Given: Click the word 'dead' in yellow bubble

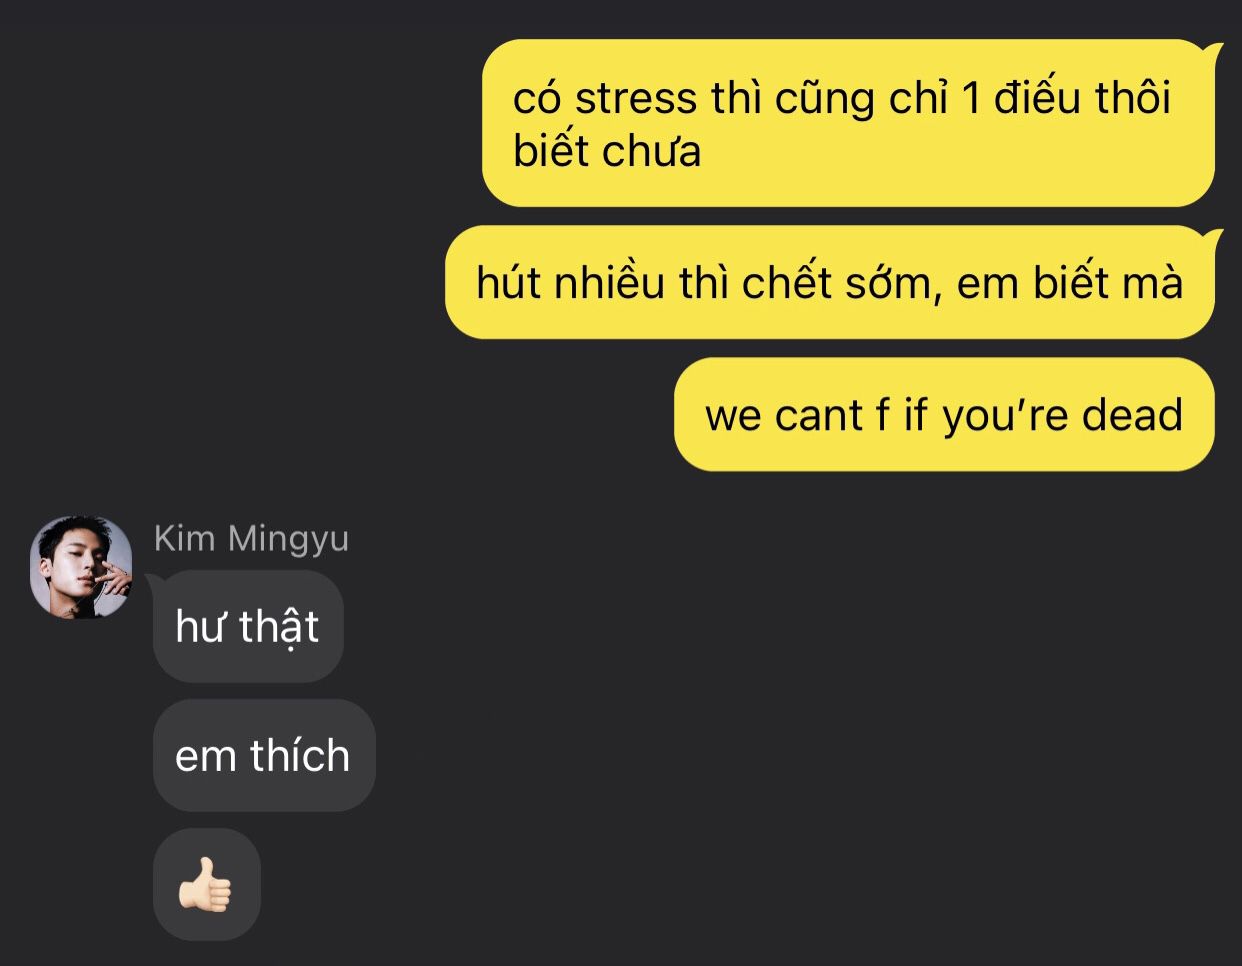Looking at the screenshot, I should 1132,414.
